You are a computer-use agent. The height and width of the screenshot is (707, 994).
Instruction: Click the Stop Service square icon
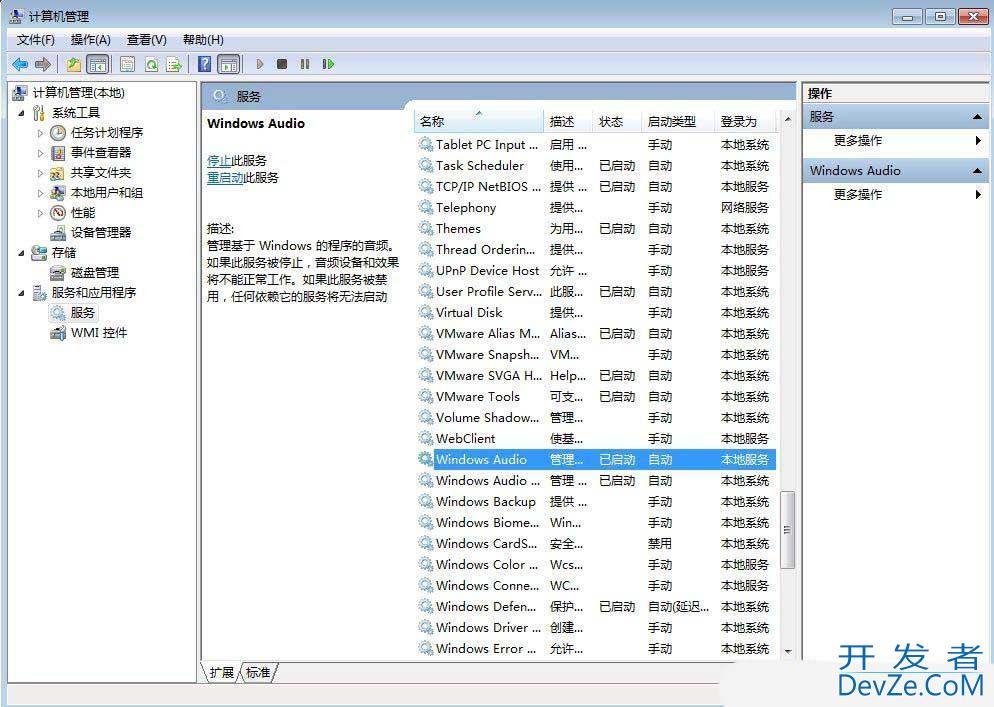coord(282,64)
